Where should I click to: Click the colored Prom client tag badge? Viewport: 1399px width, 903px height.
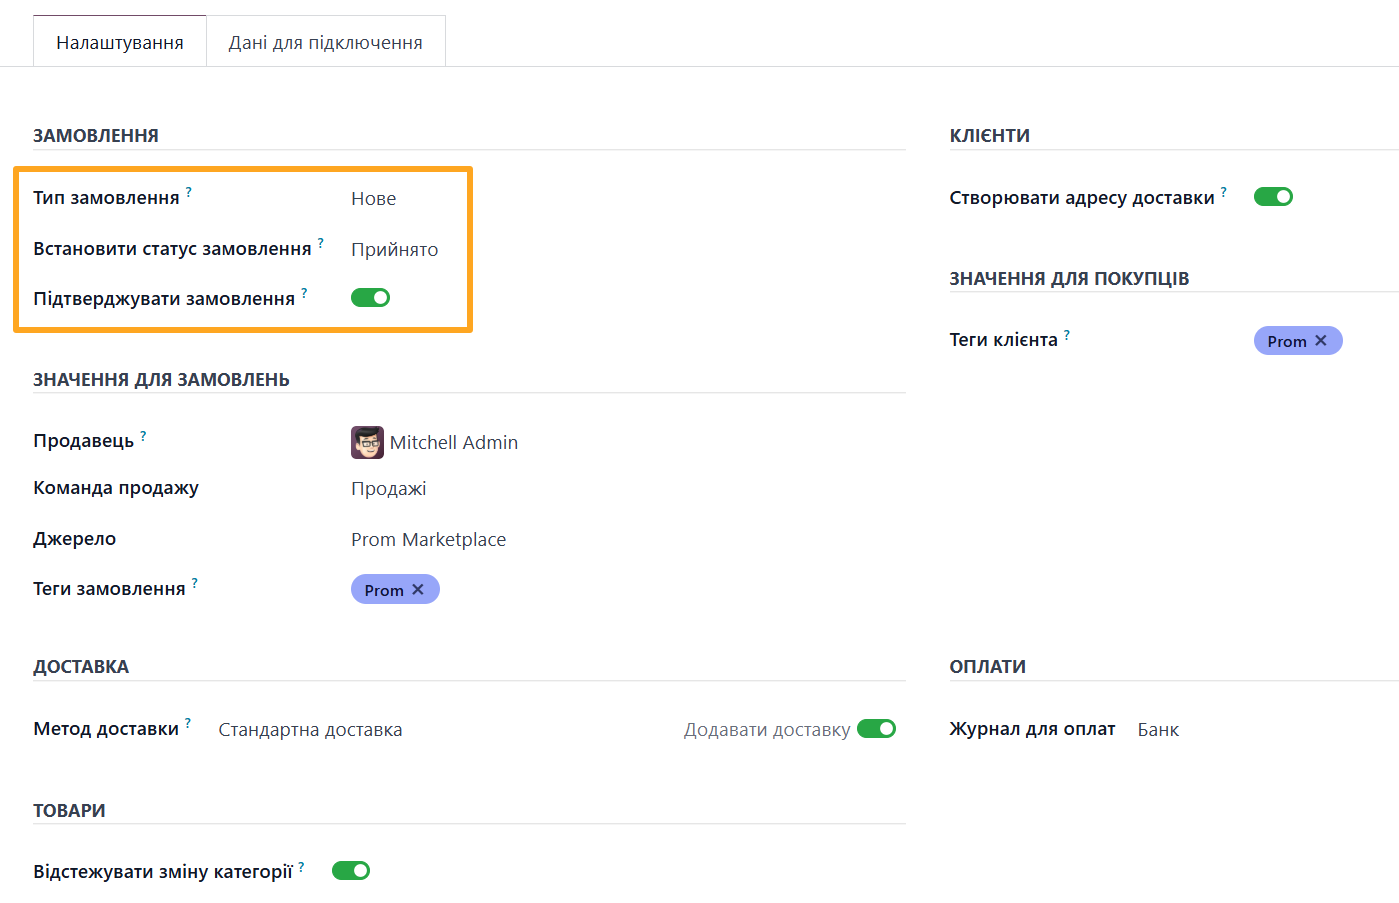click(1290, 340)
